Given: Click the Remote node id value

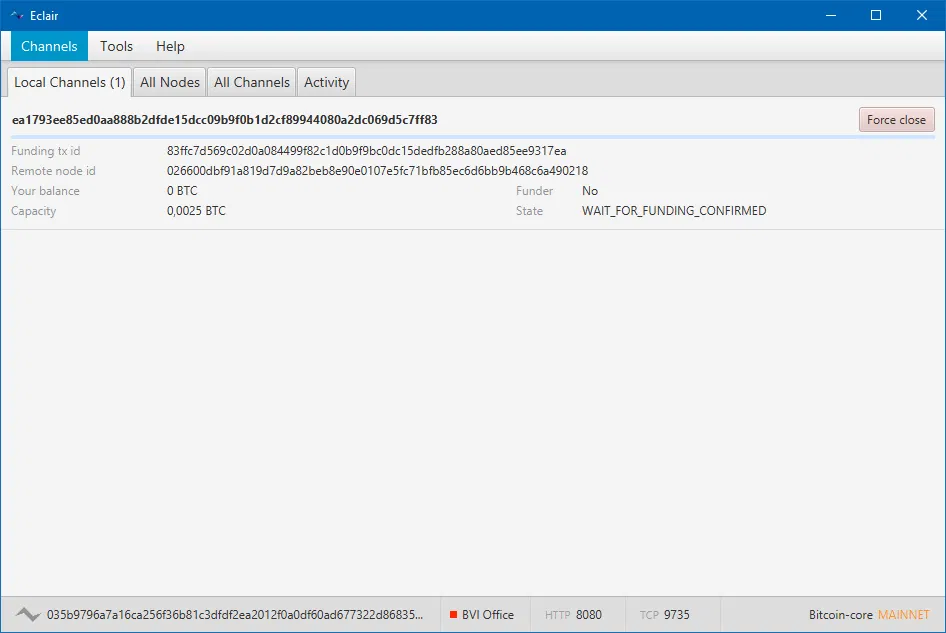Looking at the screenshot, I should [x=377, y=171].
